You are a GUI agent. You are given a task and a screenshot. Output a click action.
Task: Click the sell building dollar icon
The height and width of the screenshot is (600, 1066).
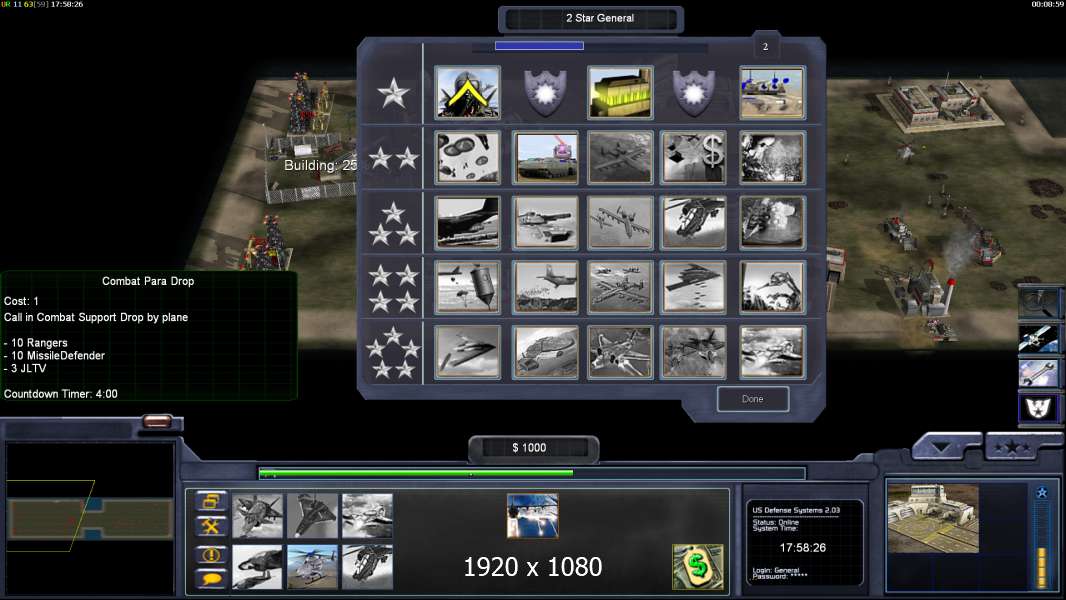pyautogui.click(x=698, y=566)
